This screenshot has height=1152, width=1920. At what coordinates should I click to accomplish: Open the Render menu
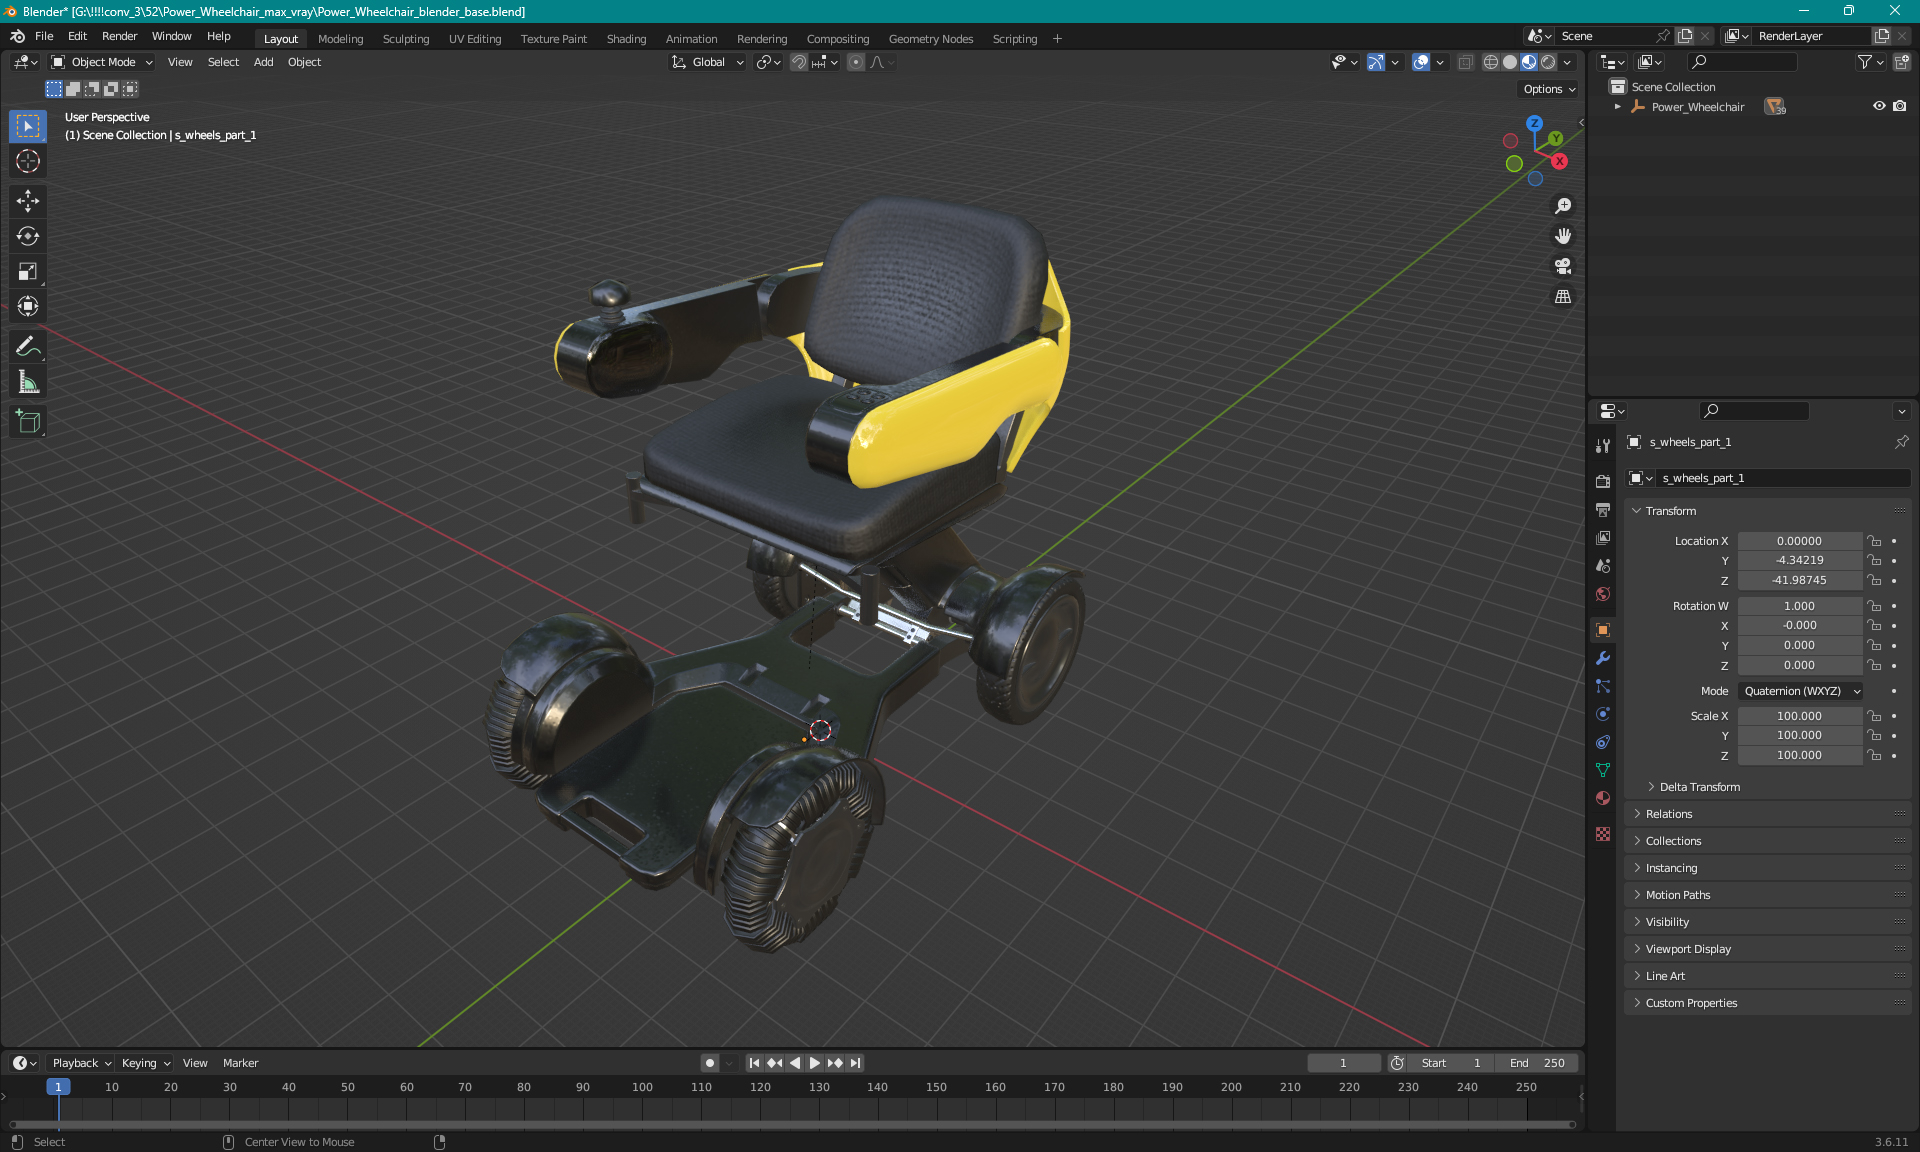click(119, 36)
